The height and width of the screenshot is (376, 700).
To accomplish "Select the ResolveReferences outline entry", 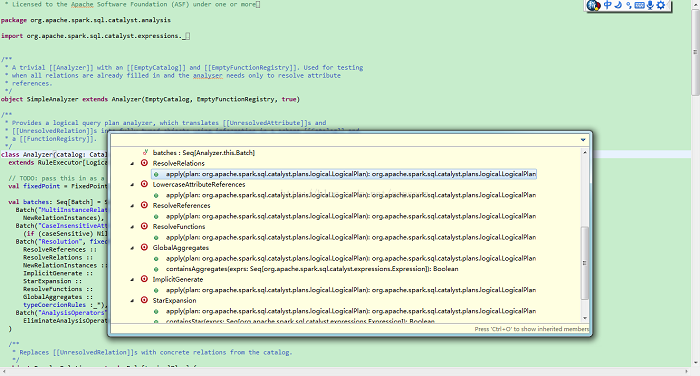I will (x=181, y=205).
